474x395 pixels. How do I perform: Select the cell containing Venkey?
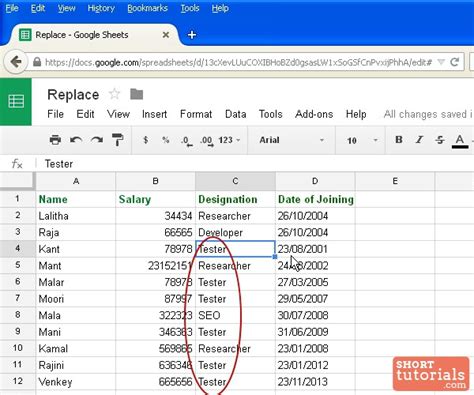[x=76, y=382]
